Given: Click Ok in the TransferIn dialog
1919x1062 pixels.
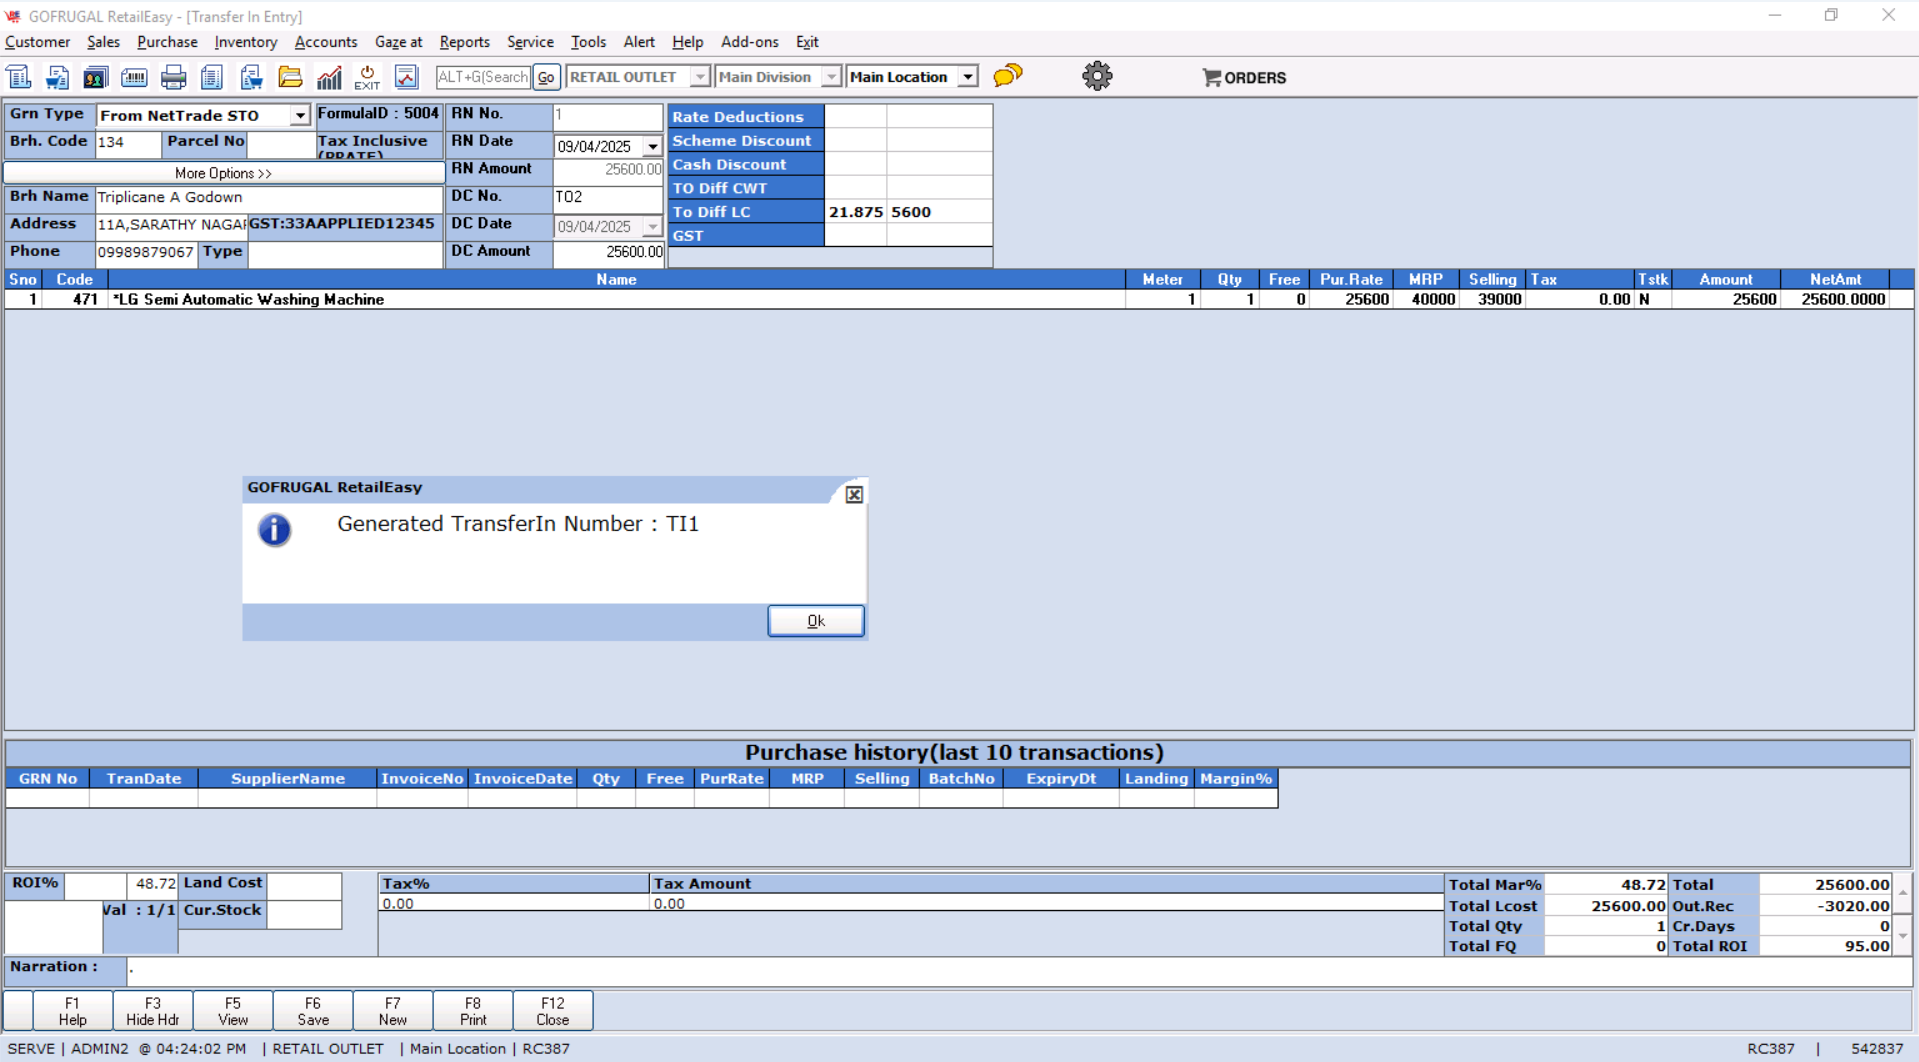Looking at the screenshot, I should coord(816,621).
